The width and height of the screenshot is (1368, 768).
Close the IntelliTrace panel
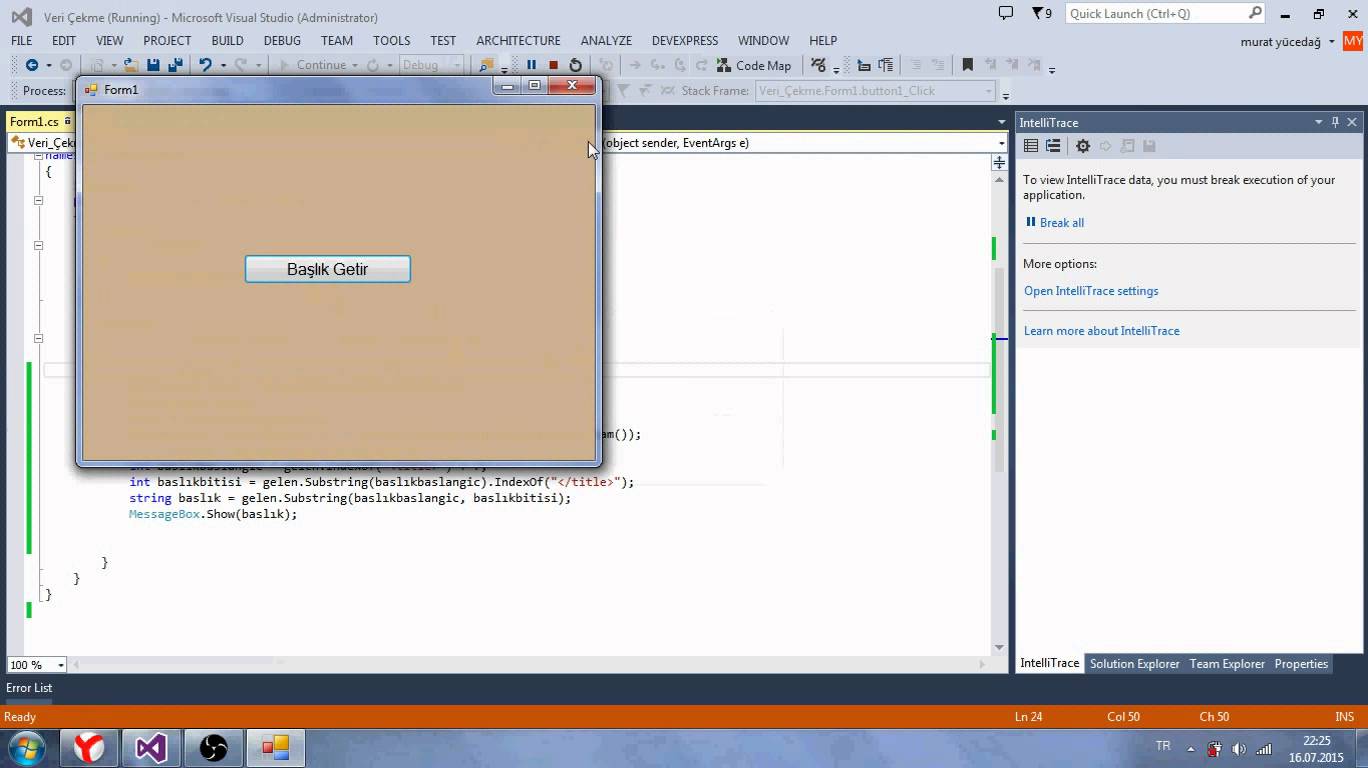(1352, 122)
